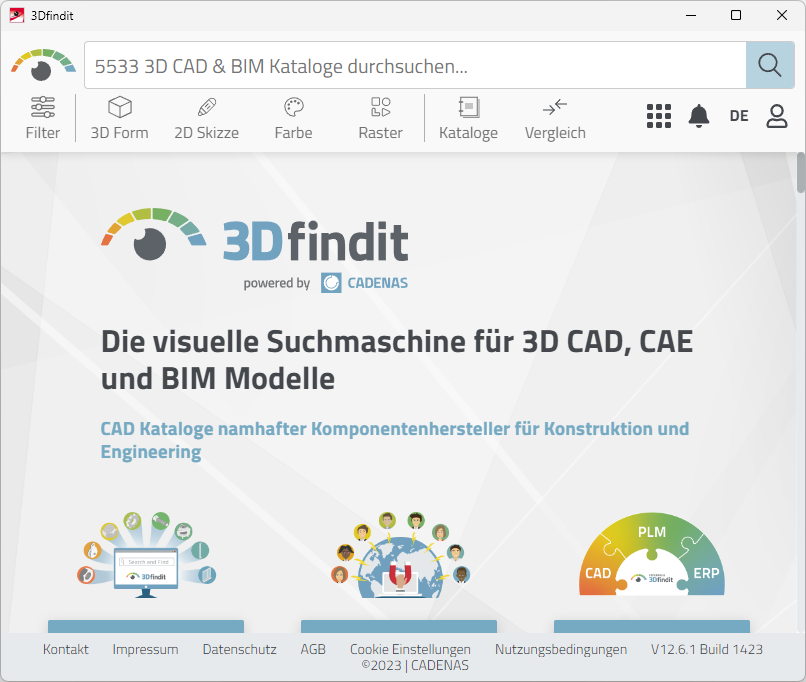Open Cookie Einstellungen settings
The width and height of the screenshot is (806, 682).
(410, 649)
